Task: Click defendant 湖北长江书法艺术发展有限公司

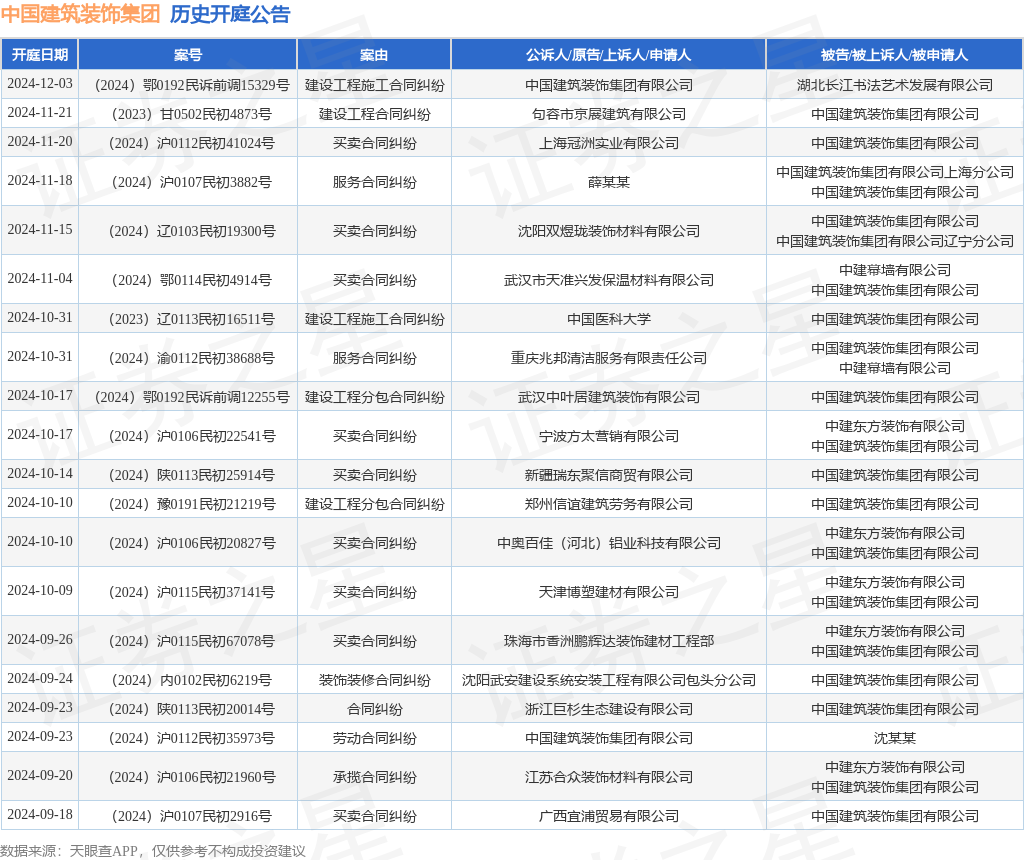Action: [x=895, y=86]
